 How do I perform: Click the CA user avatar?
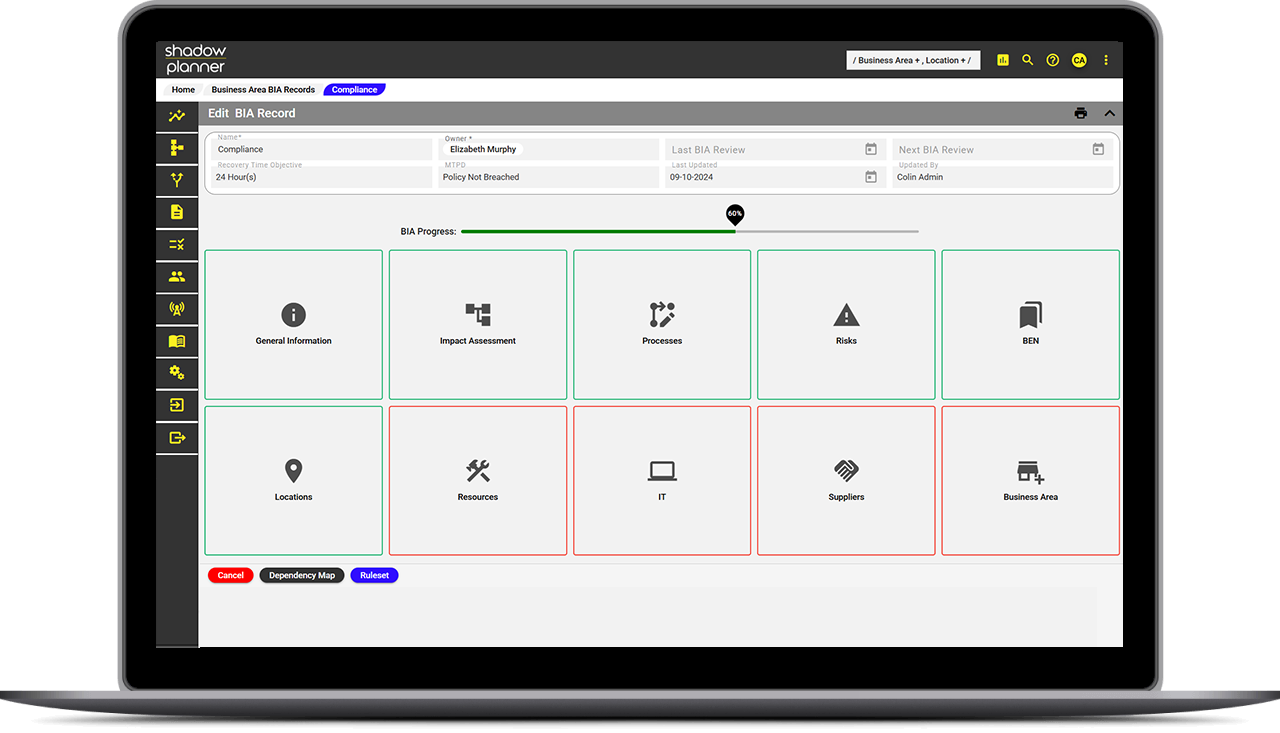pos(1078,60)
